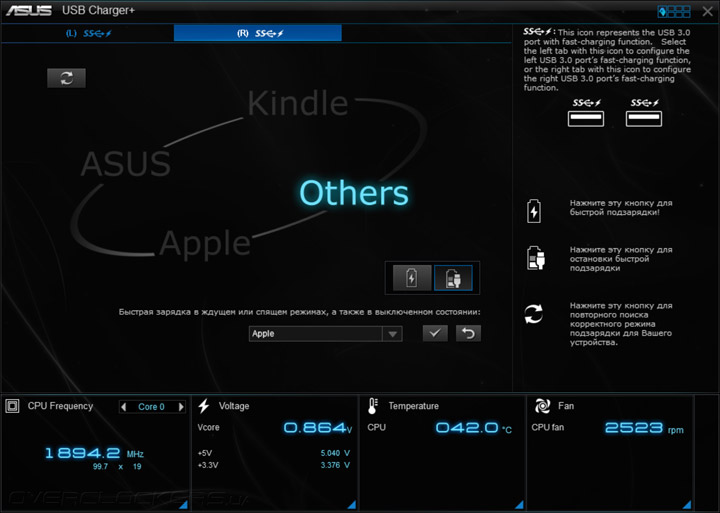Expand the CPU Frequency panel corner triangle
Viewport: 720px width, 513px height.
click(x=184, y=505)
